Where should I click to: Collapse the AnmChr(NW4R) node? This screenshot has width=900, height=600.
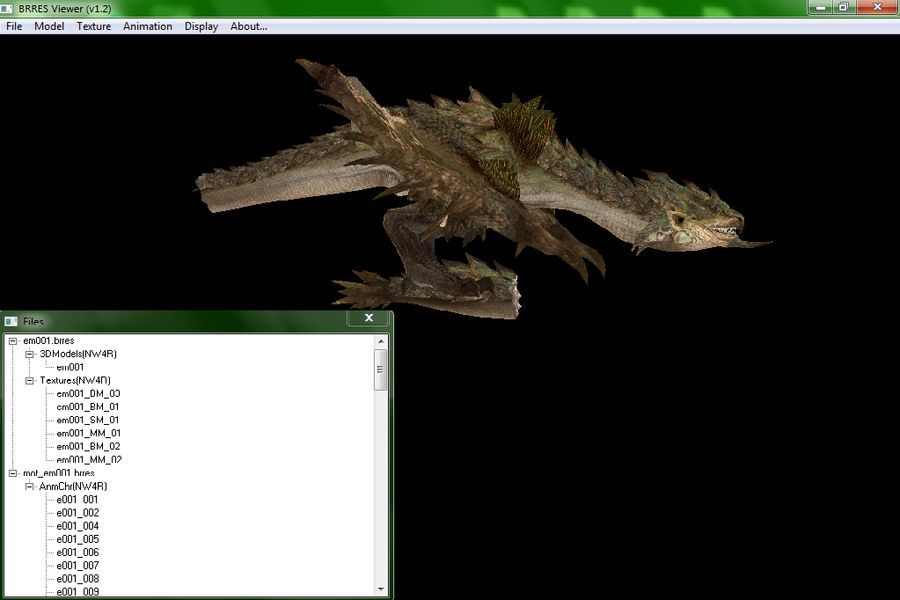coord(29,487)
